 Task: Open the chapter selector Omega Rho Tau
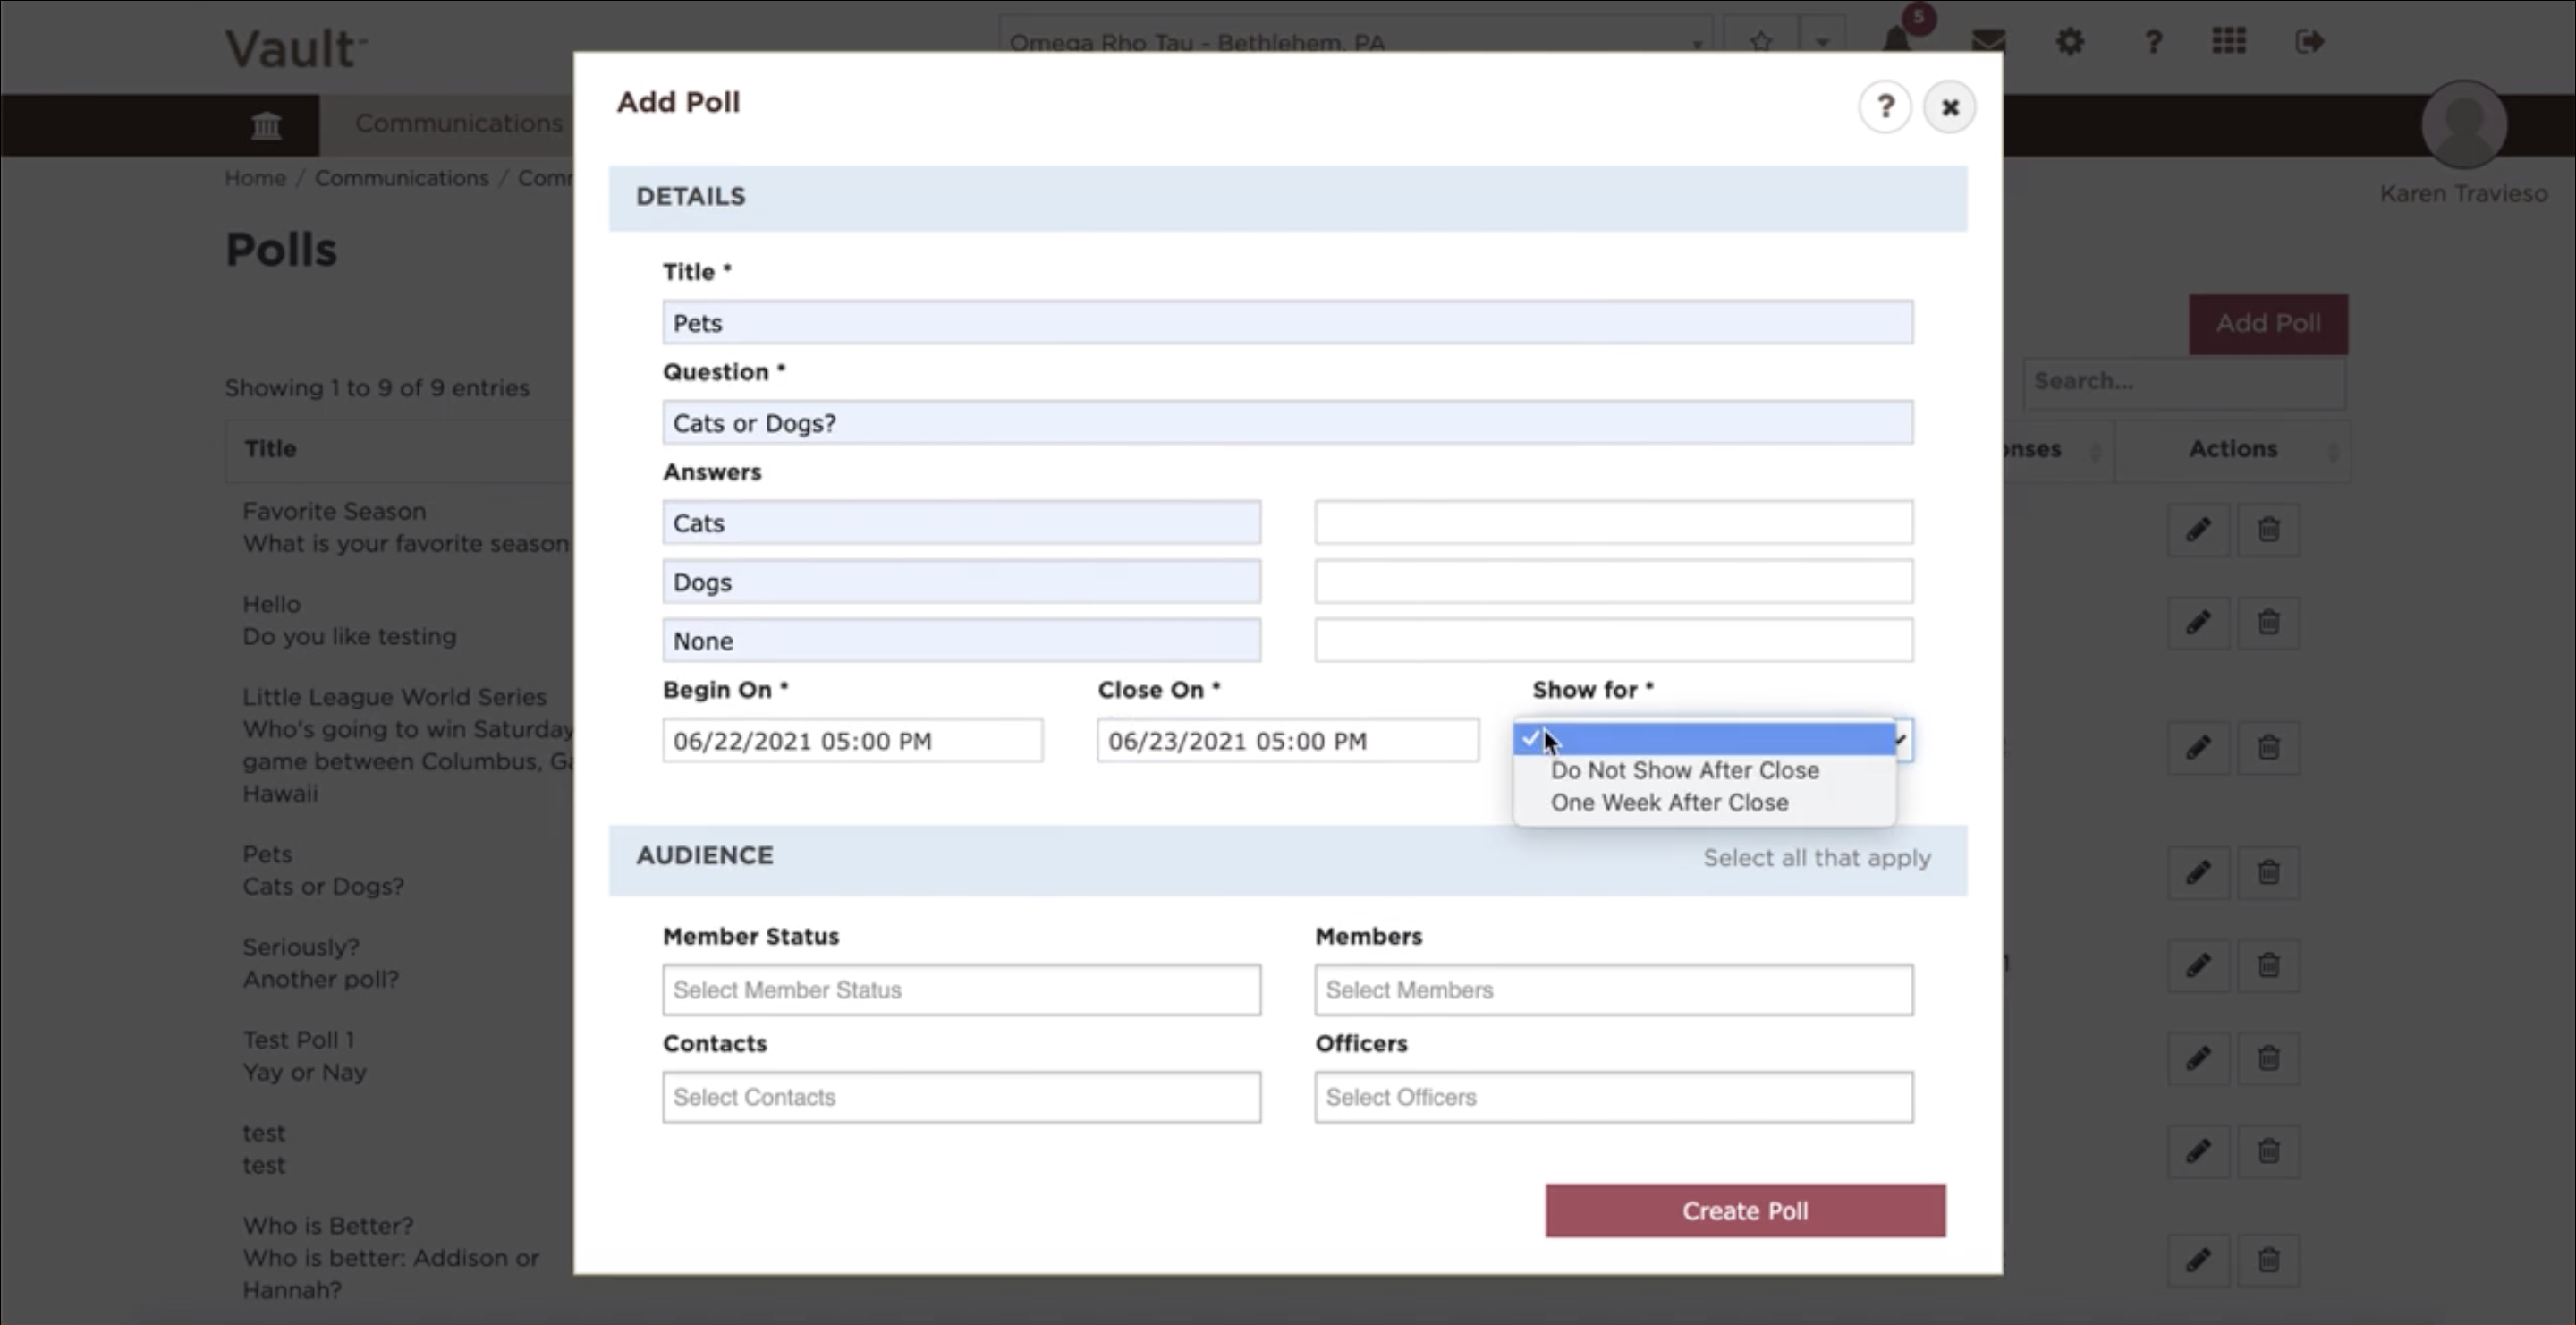click(x=1355, y=42)
